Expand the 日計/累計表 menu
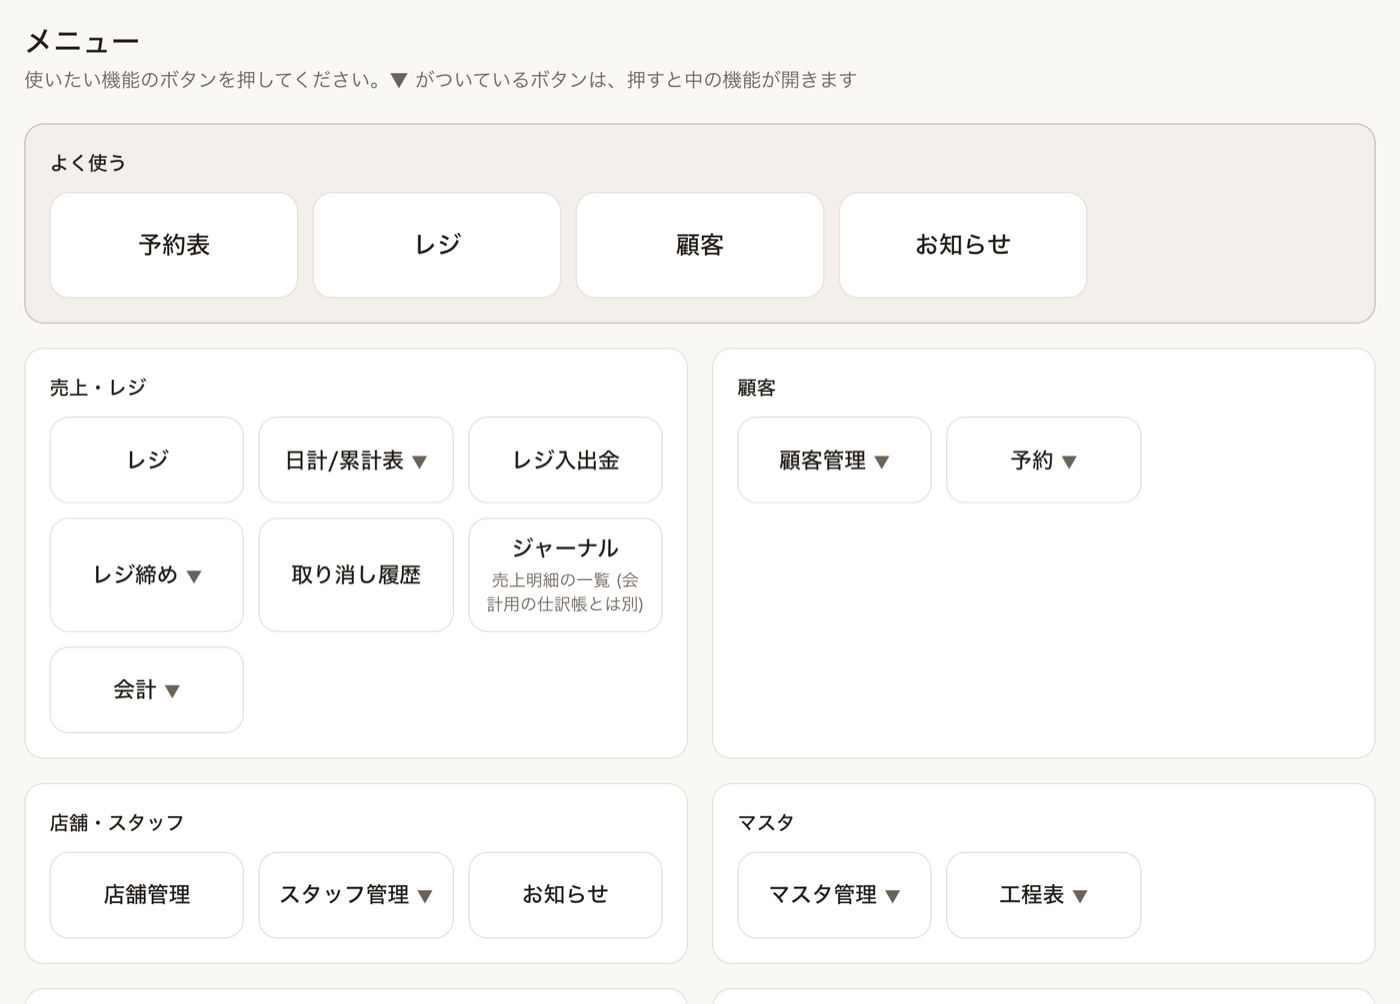This screenshot has height=1004, width=1400. pos(356,460)
